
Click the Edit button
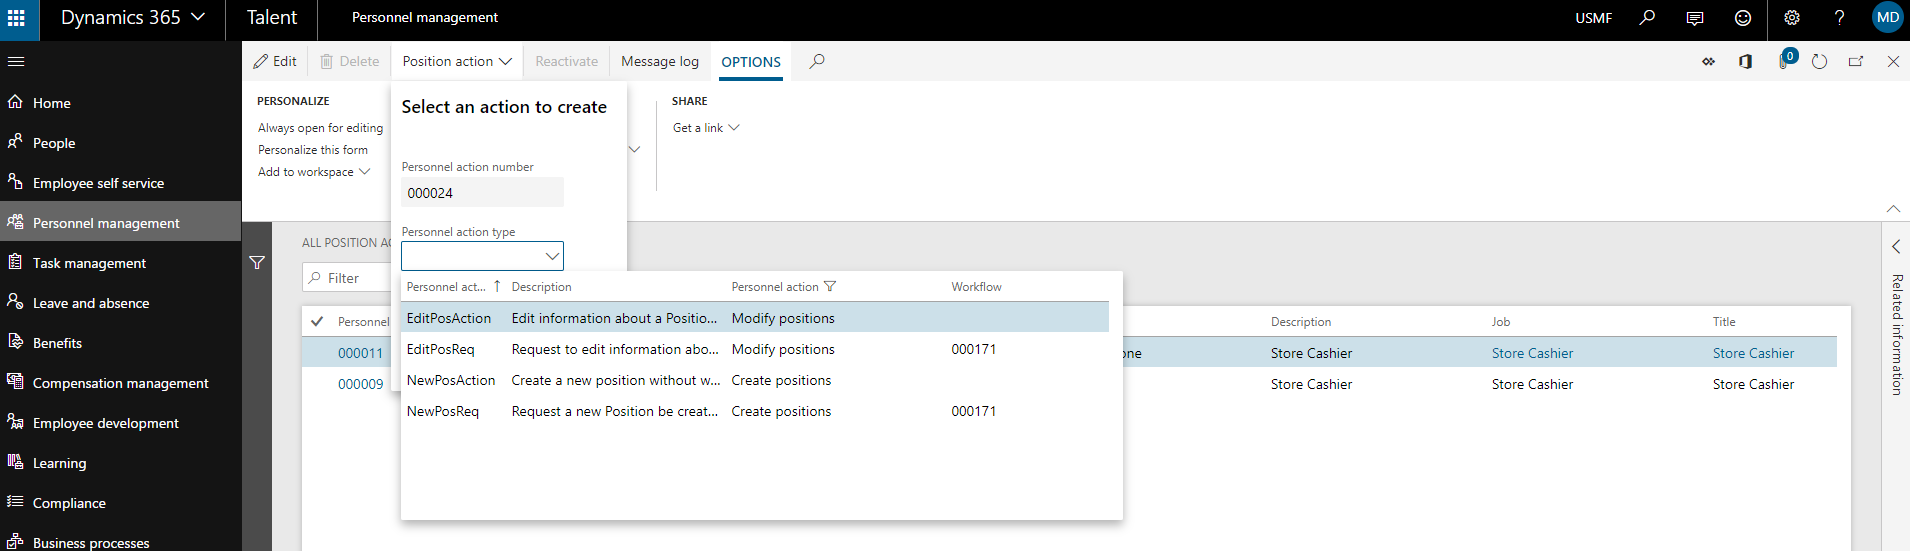(x=275, y=62)
